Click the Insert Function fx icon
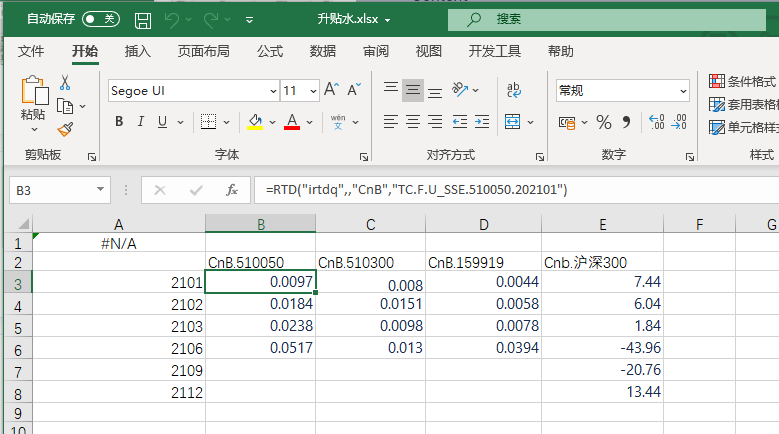Viewport: 779px width, 434px height. coord(232,190)
